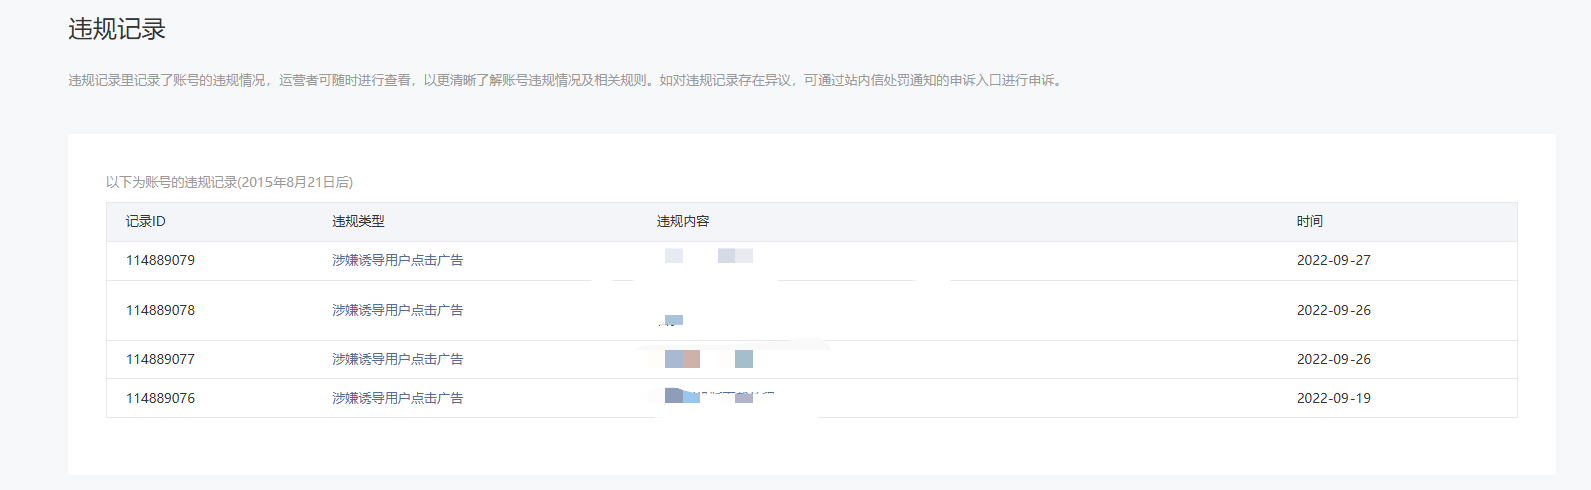Open violation type link for record 114889076
1591x490 pixels.
pos(397,398)
